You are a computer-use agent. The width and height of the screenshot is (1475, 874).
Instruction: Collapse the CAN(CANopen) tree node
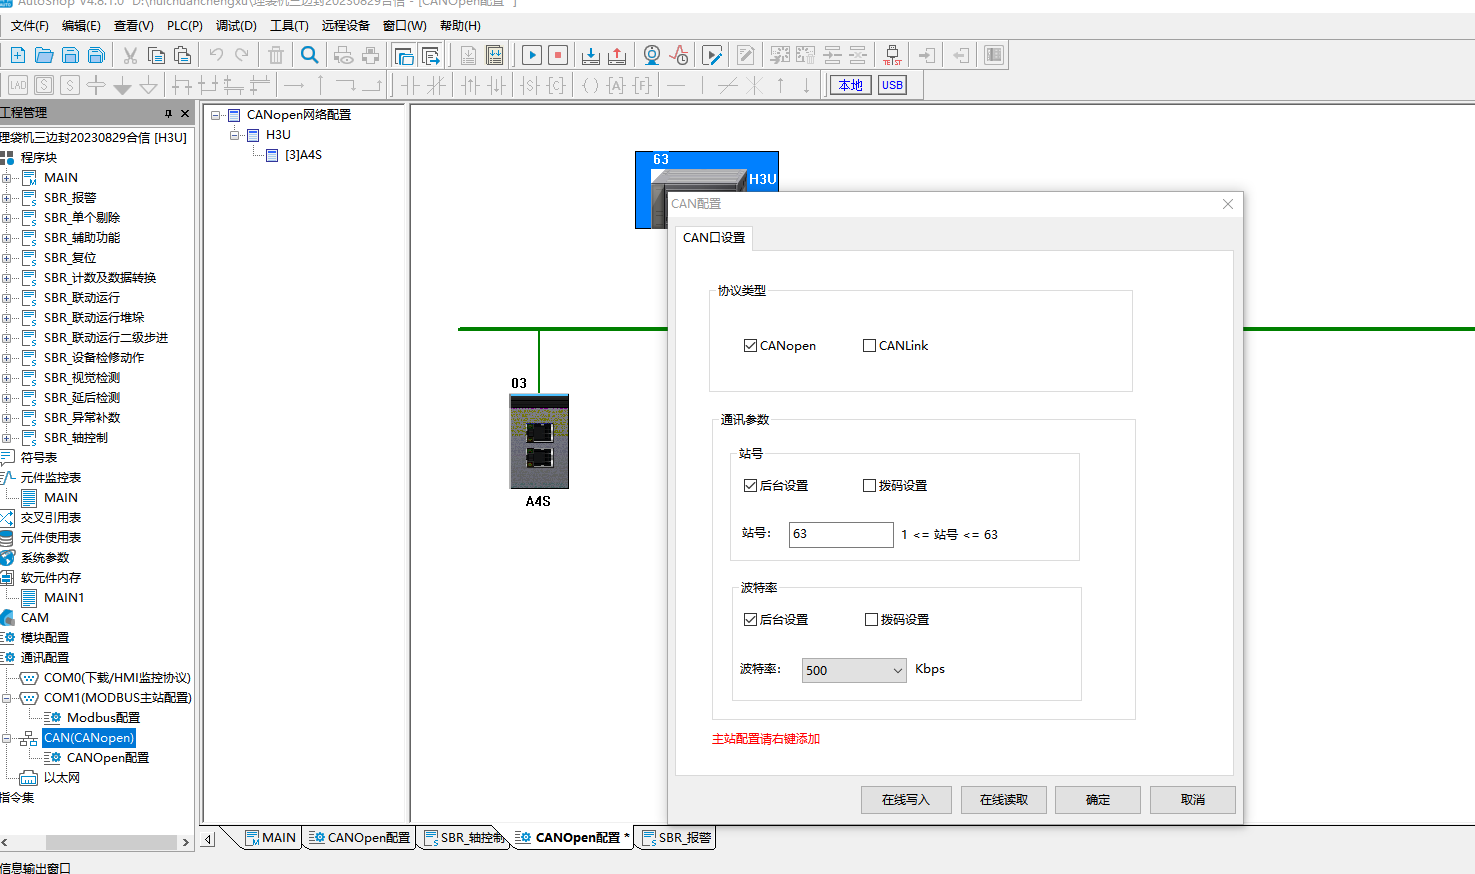(x=6, y=738)
